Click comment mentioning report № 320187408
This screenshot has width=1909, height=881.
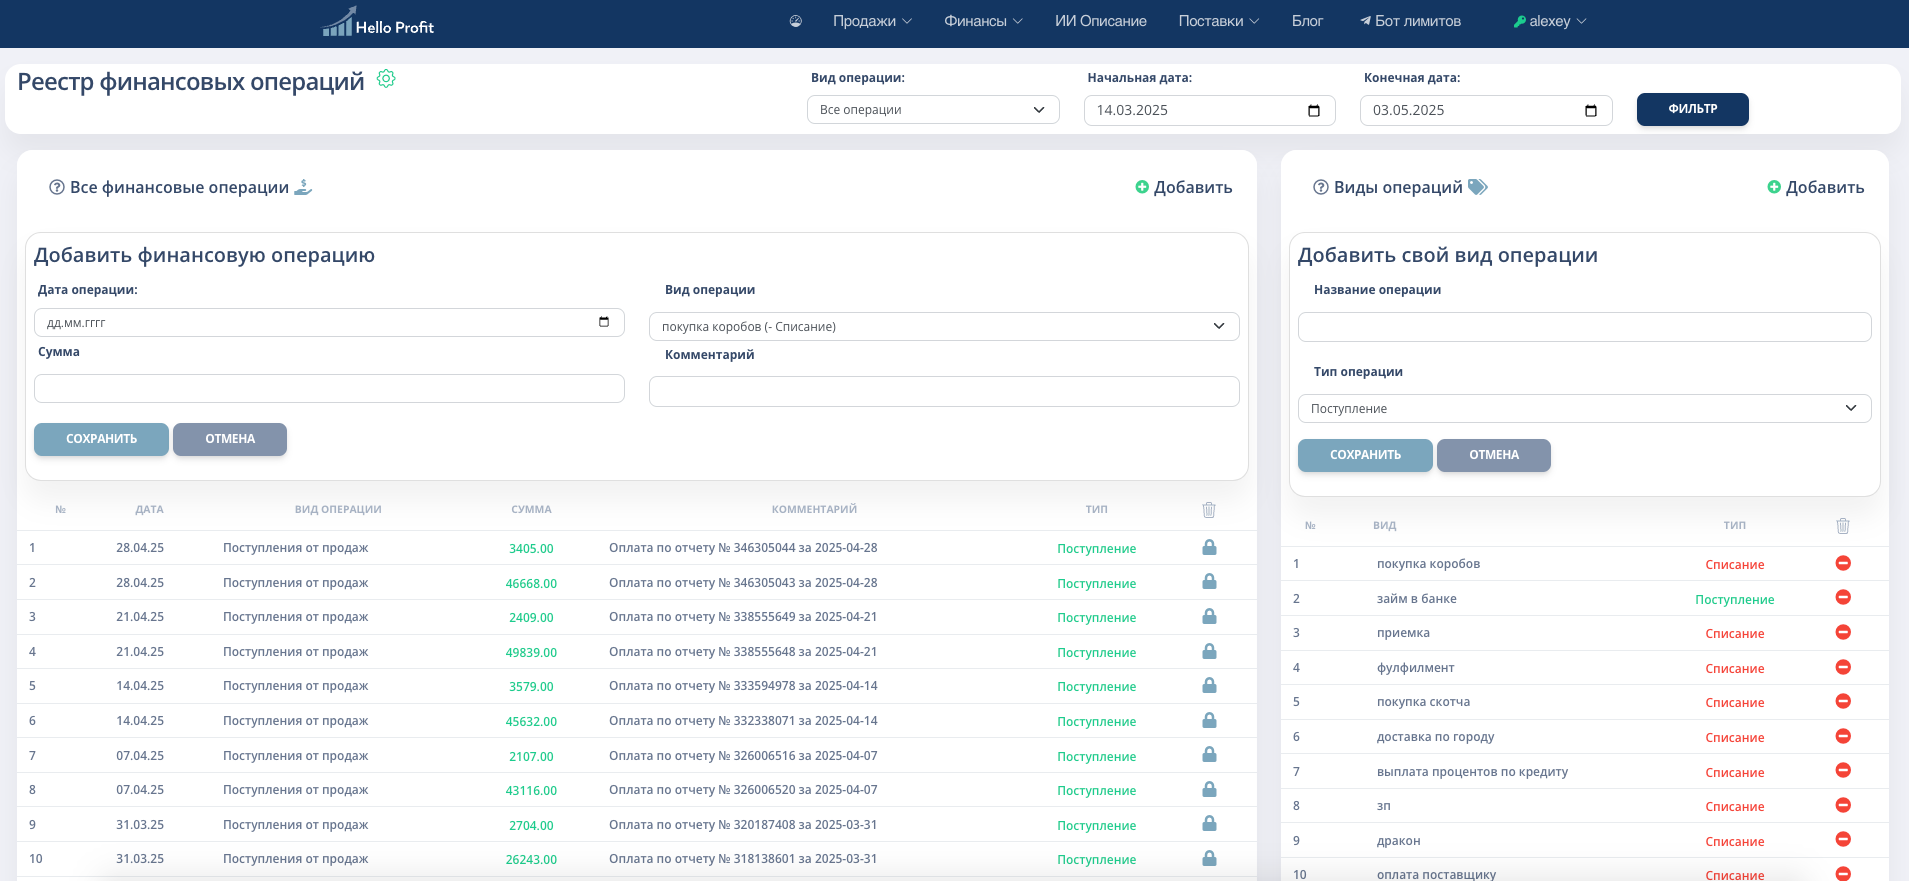743,825
